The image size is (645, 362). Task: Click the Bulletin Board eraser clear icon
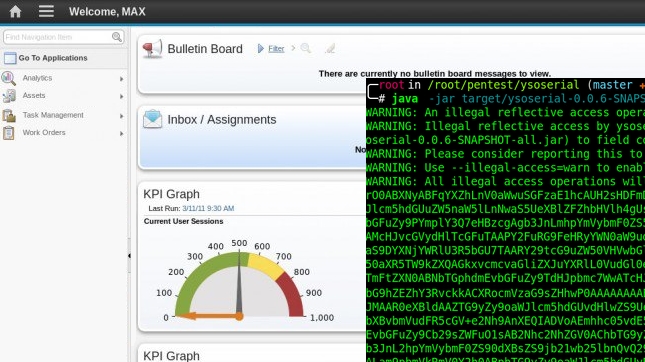(x=330, y=49)
